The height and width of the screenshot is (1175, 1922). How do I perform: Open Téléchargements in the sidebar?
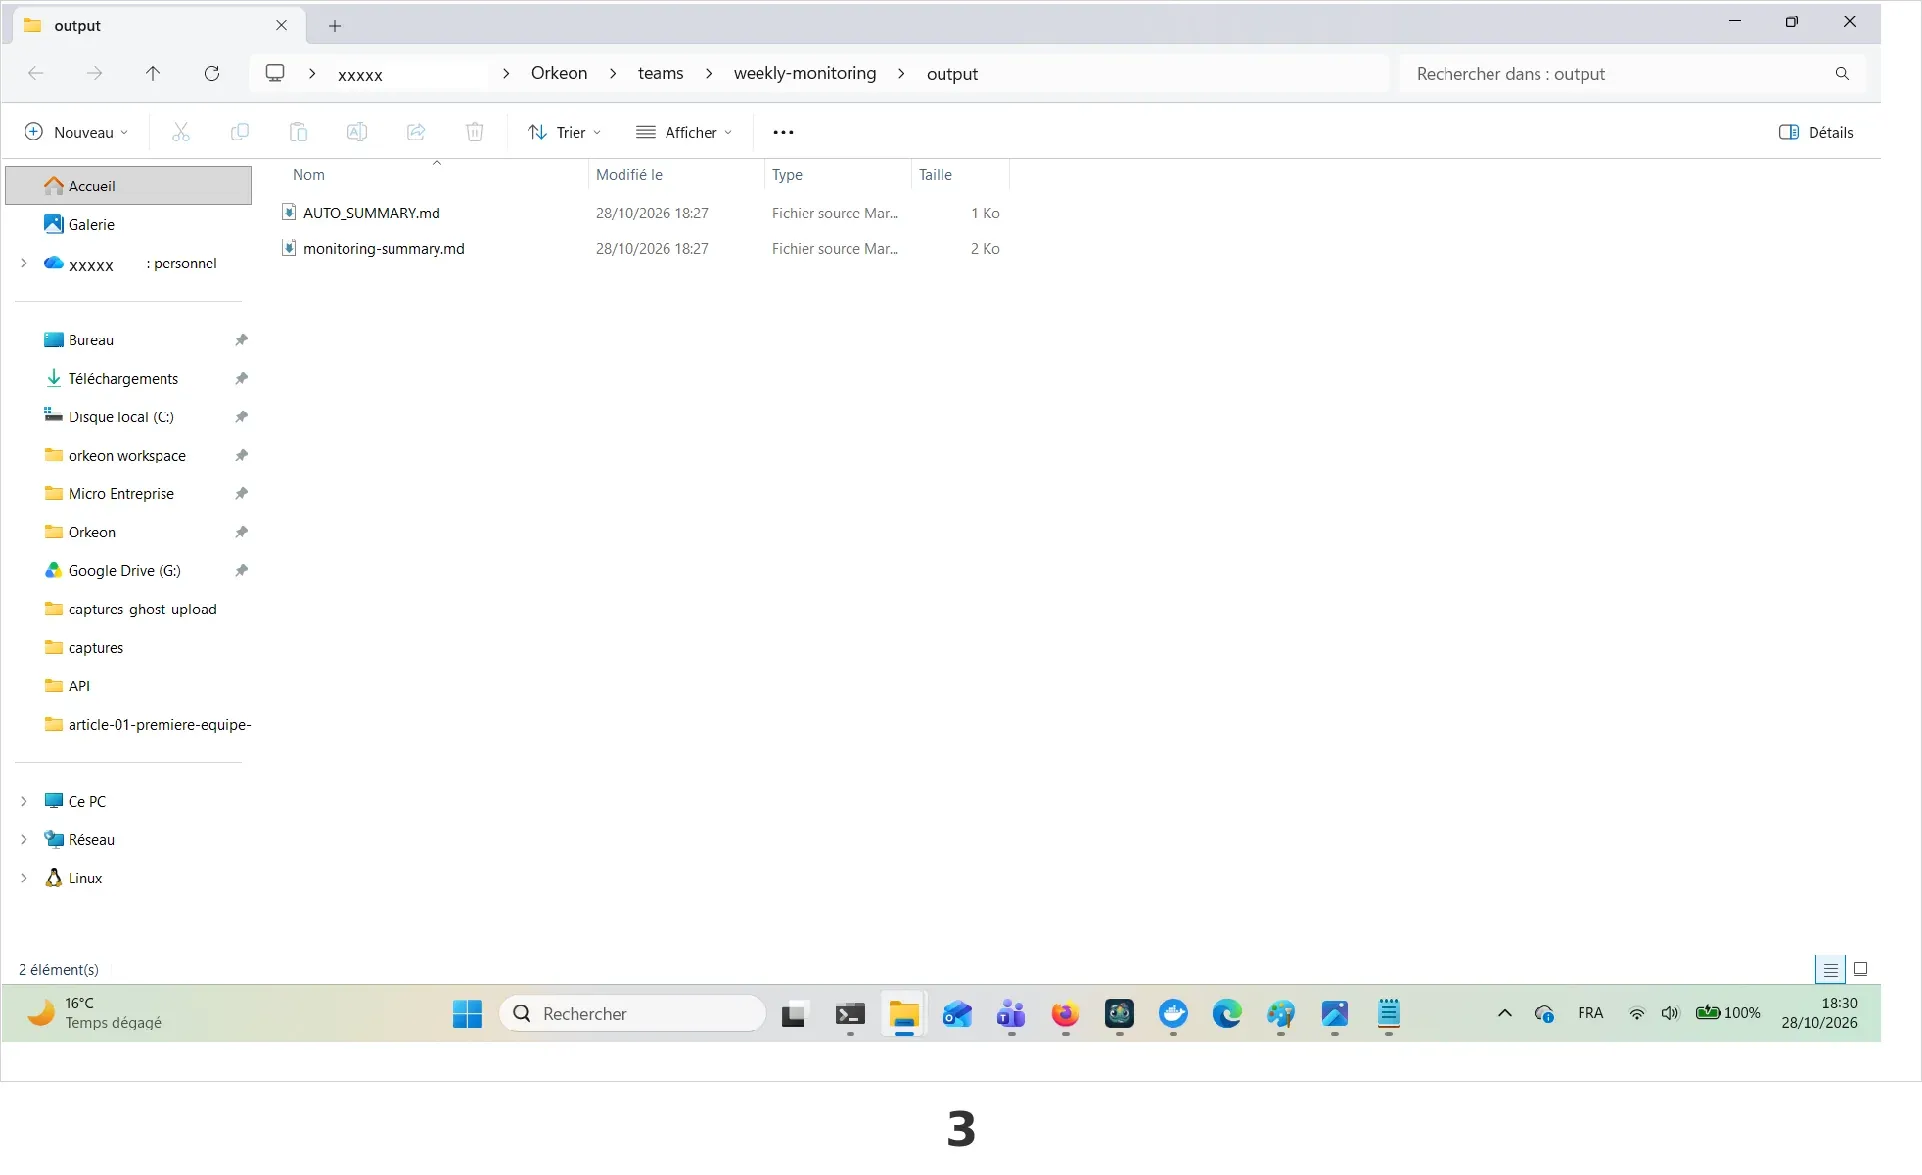pos(123,378)
